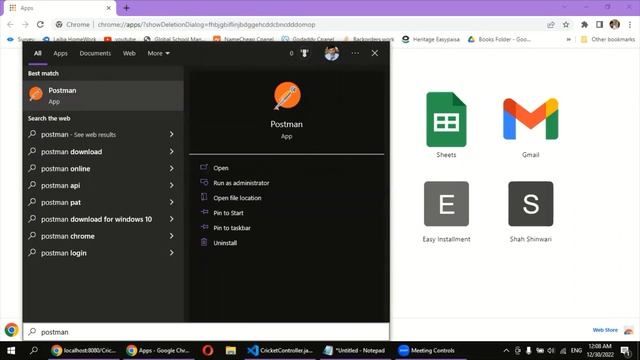Expand postman chrome suggestion arrow
Screen dimensions: 640x360
[x=171, y=236]
